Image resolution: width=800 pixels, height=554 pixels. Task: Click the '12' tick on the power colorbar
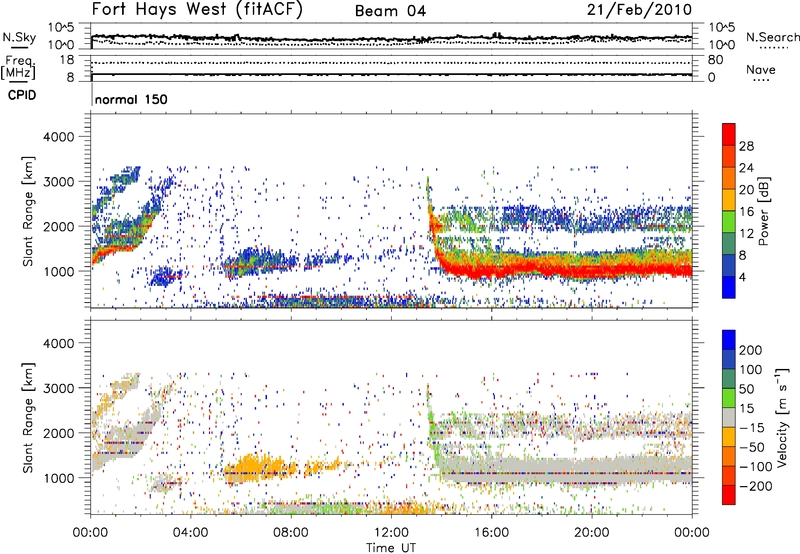click(x=746, y=234)
